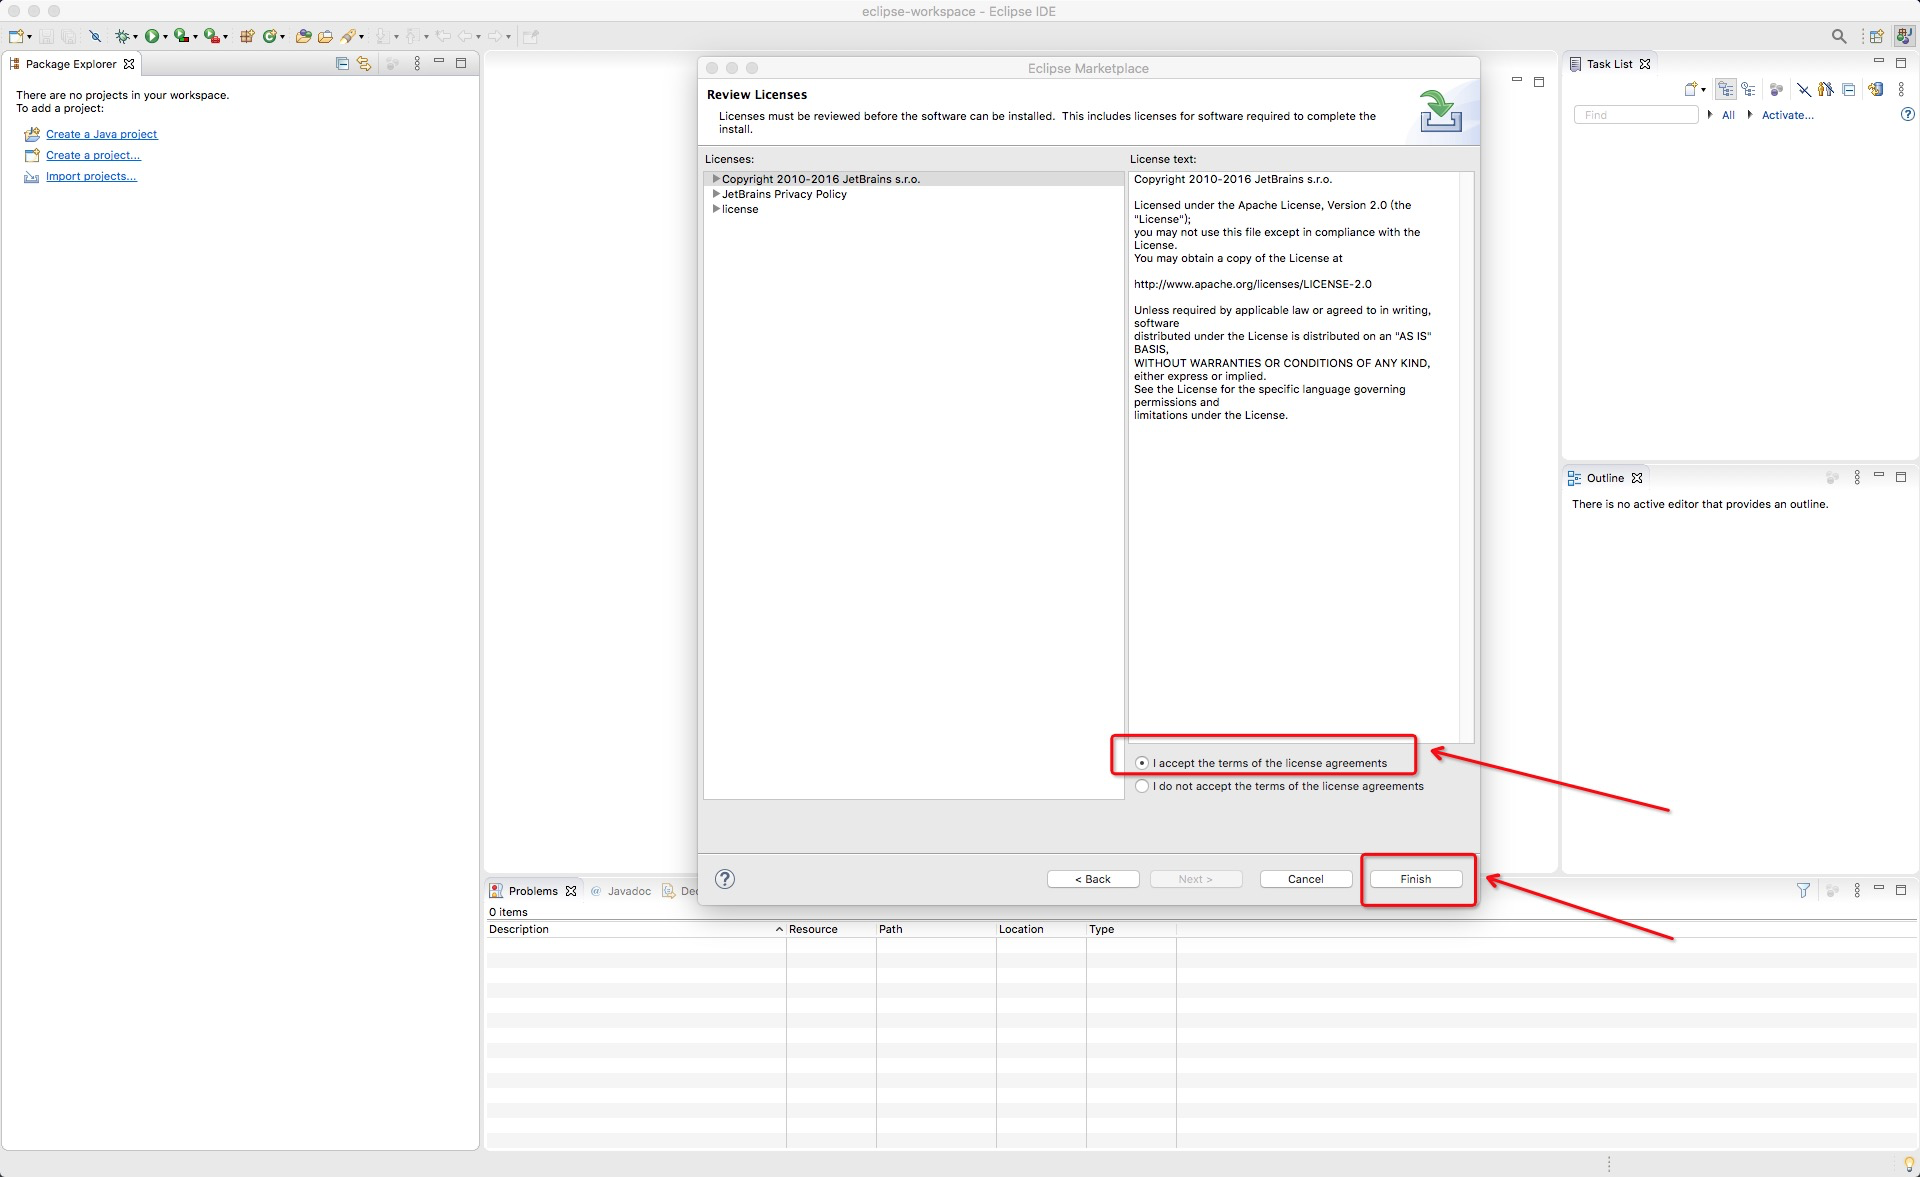Open dropdown arrow next to Debug icon
The width and height of the screenshot is (1920, 1177).
pos(136,37)
